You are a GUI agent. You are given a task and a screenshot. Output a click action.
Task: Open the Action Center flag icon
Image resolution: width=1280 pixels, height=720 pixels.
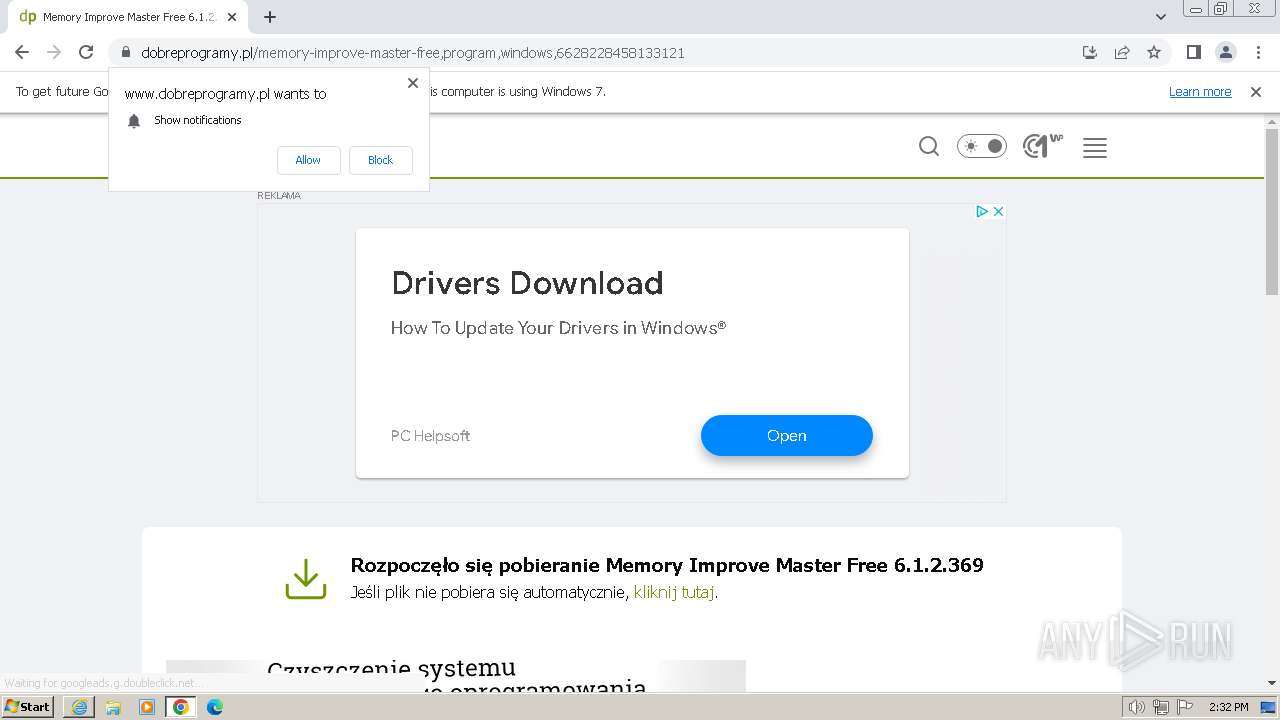(1184, 707)
